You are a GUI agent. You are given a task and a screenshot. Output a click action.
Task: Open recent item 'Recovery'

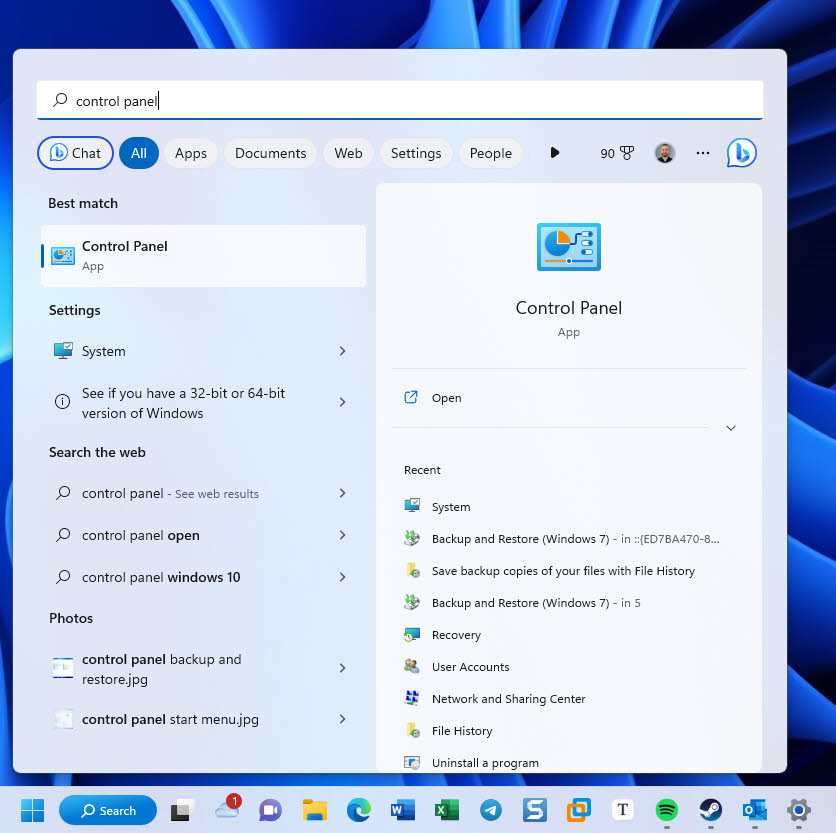pyautogui.click(x=456, y=635)
